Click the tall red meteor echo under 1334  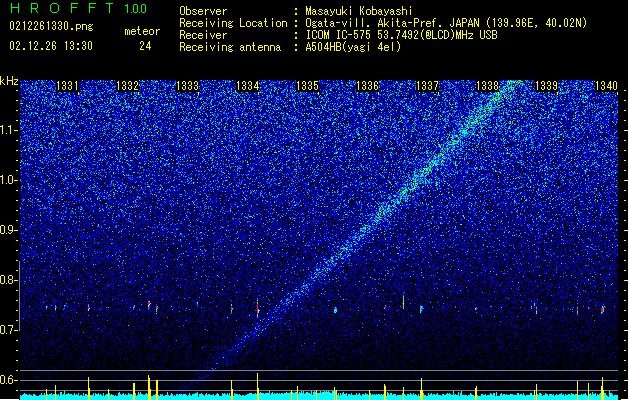(258, 308)
